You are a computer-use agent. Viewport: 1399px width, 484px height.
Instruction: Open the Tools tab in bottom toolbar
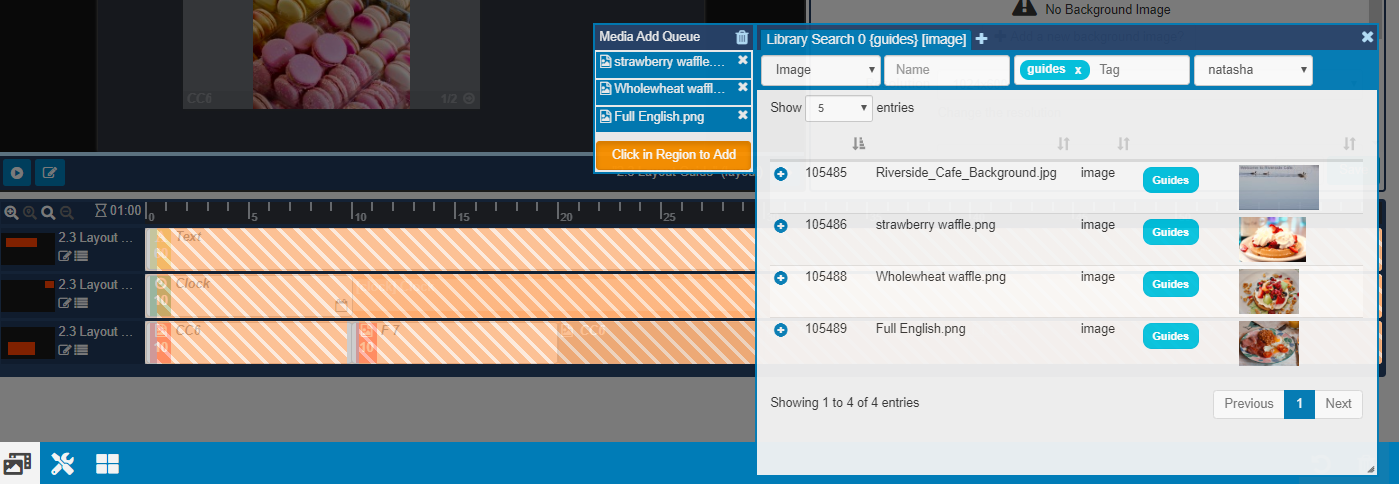pos(62,464)
